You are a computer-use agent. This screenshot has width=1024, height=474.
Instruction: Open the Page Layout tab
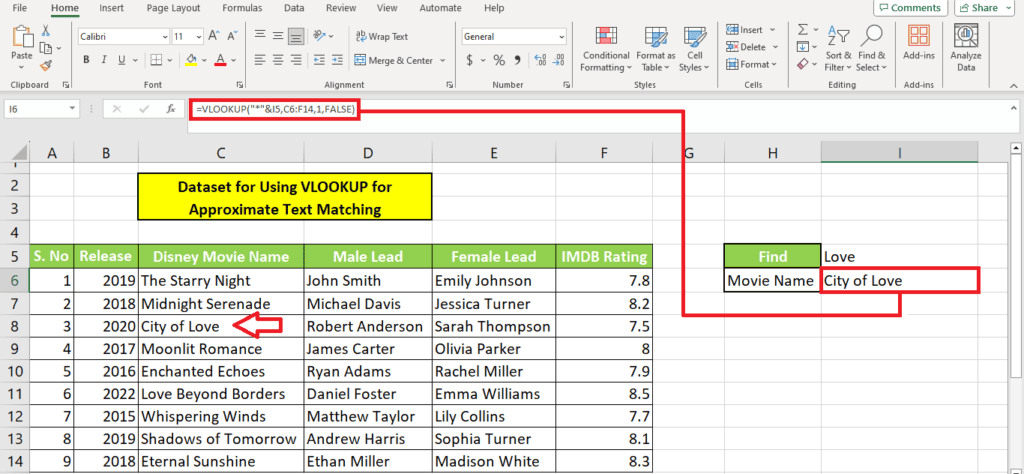click(176, 8)
